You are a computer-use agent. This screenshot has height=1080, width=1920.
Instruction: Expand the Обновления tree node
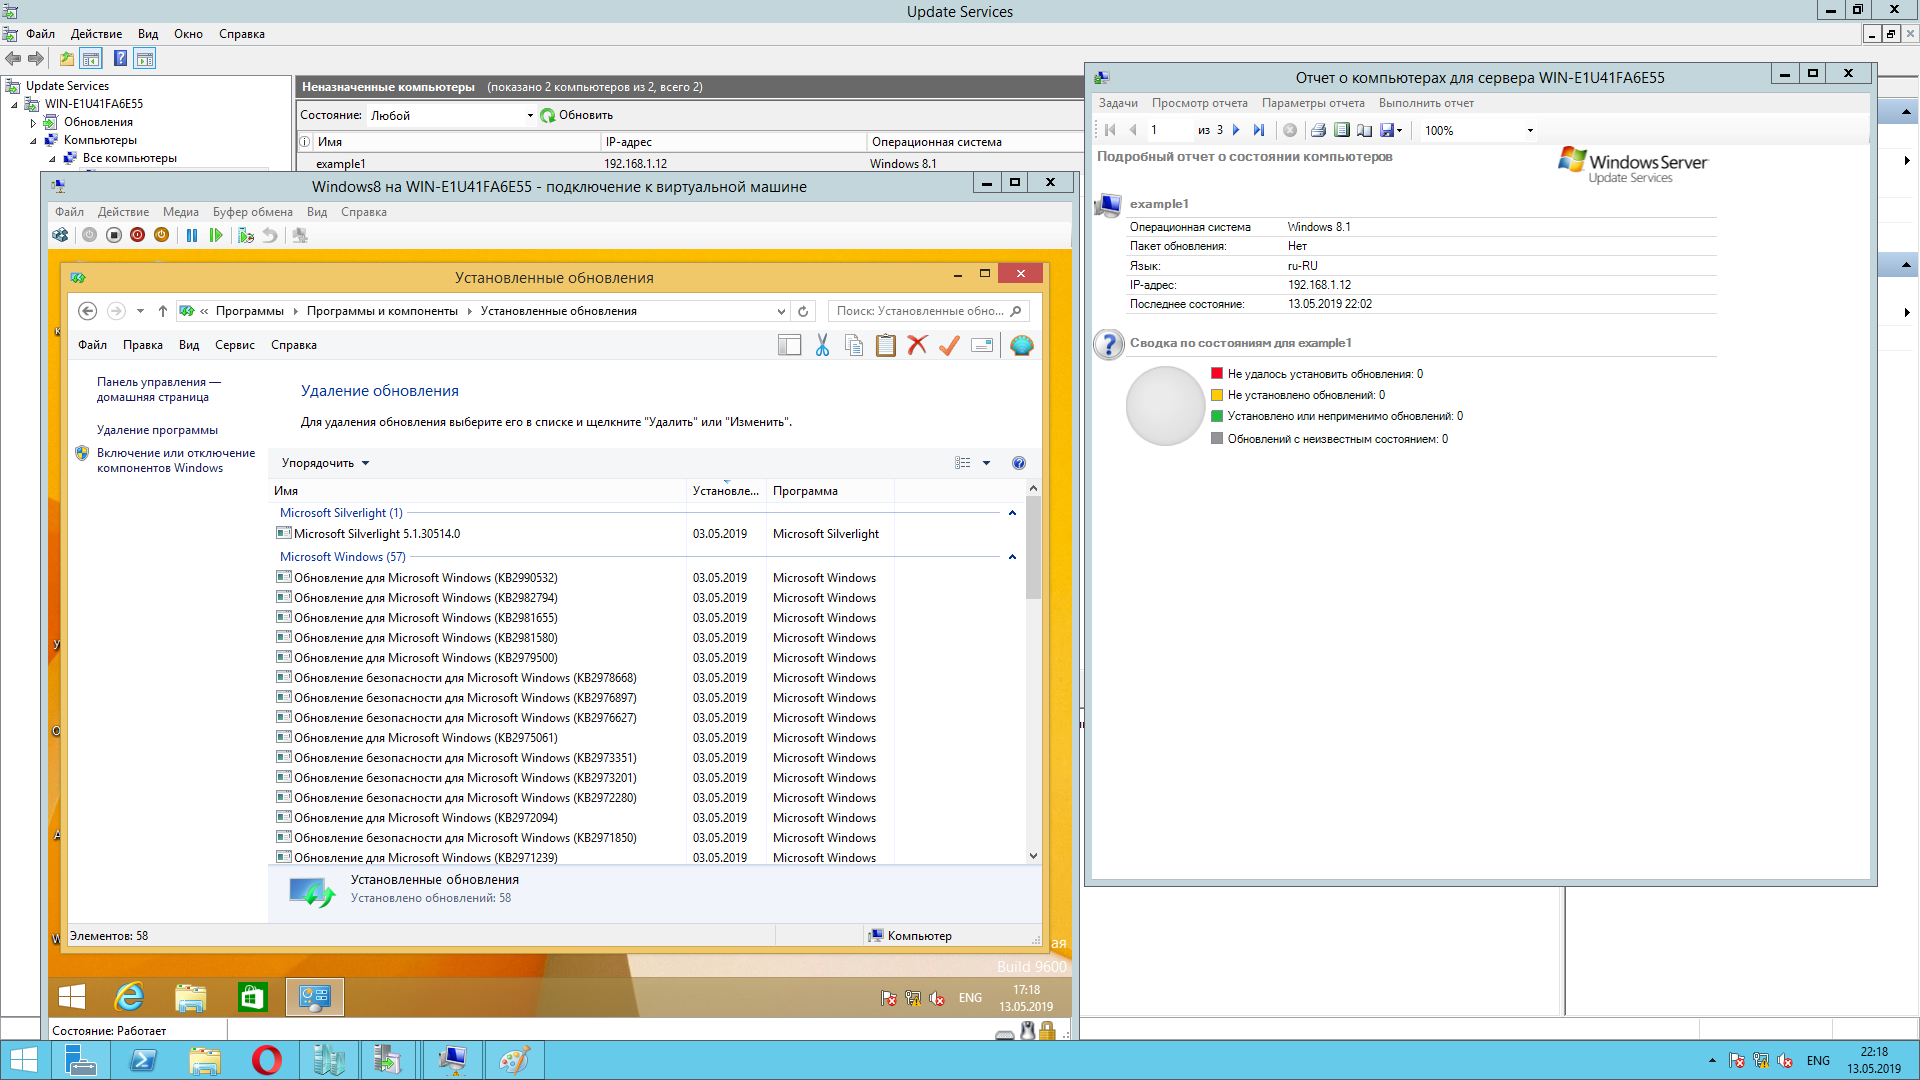(x=33, y=123)
